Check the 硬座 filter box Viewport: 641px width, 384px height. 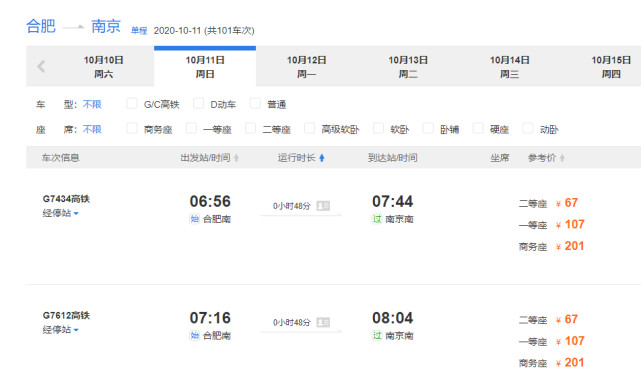(478, 128)
